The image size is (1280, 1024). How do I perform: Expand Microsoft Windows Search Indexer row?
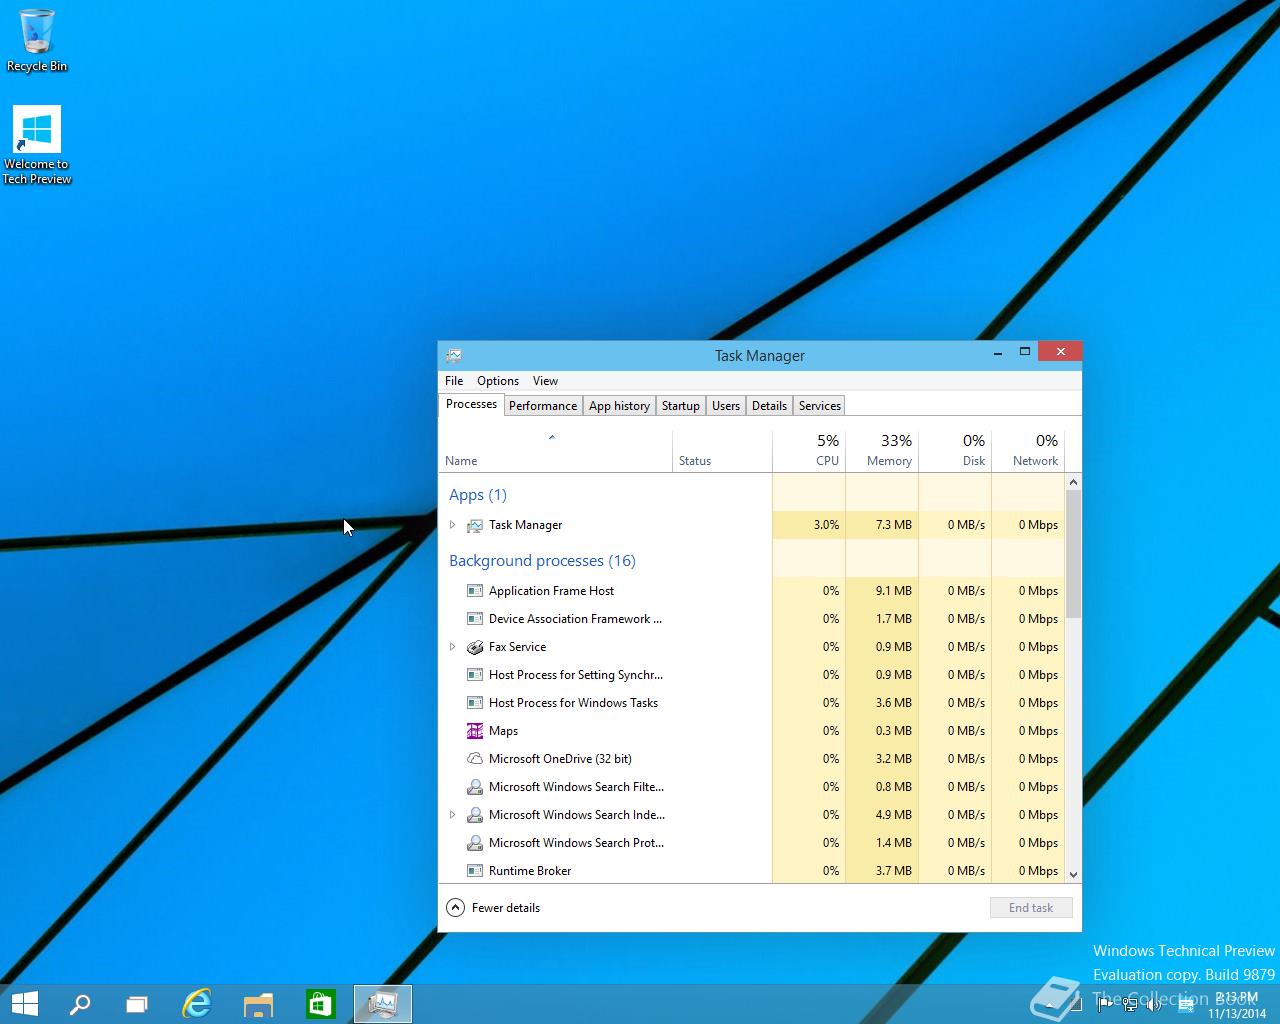coord(452,815)
